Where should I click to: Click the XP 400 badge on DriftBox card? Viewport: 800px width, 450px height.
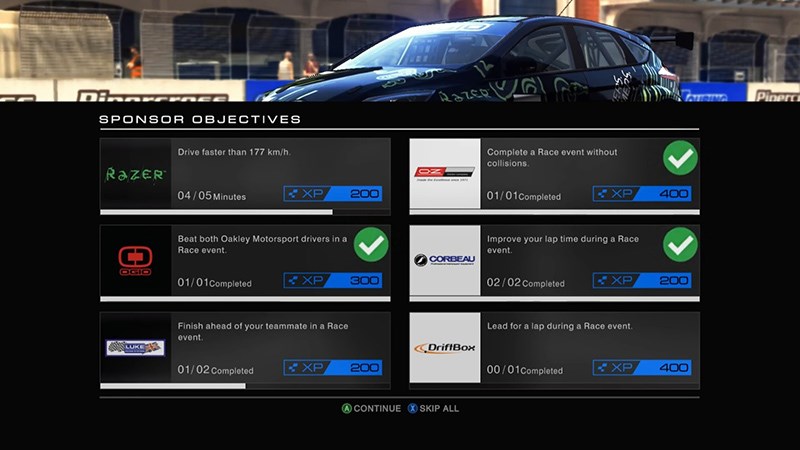tap(642, 368)
